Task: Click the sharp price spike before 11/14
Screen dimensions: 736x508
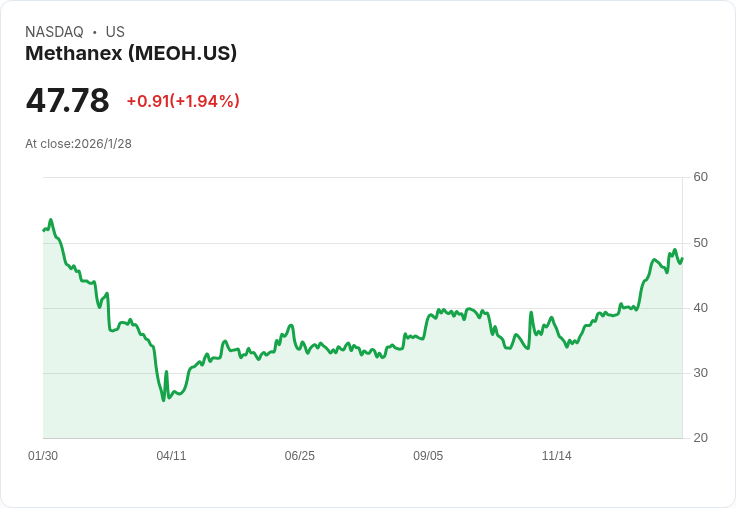Action: coord(531,313)
